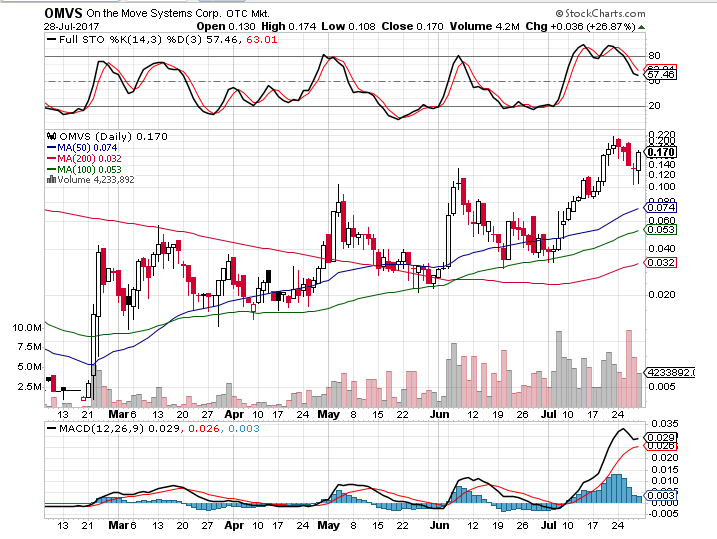
Task: Click the 0.020 price axis label
Action: point(662,294)
